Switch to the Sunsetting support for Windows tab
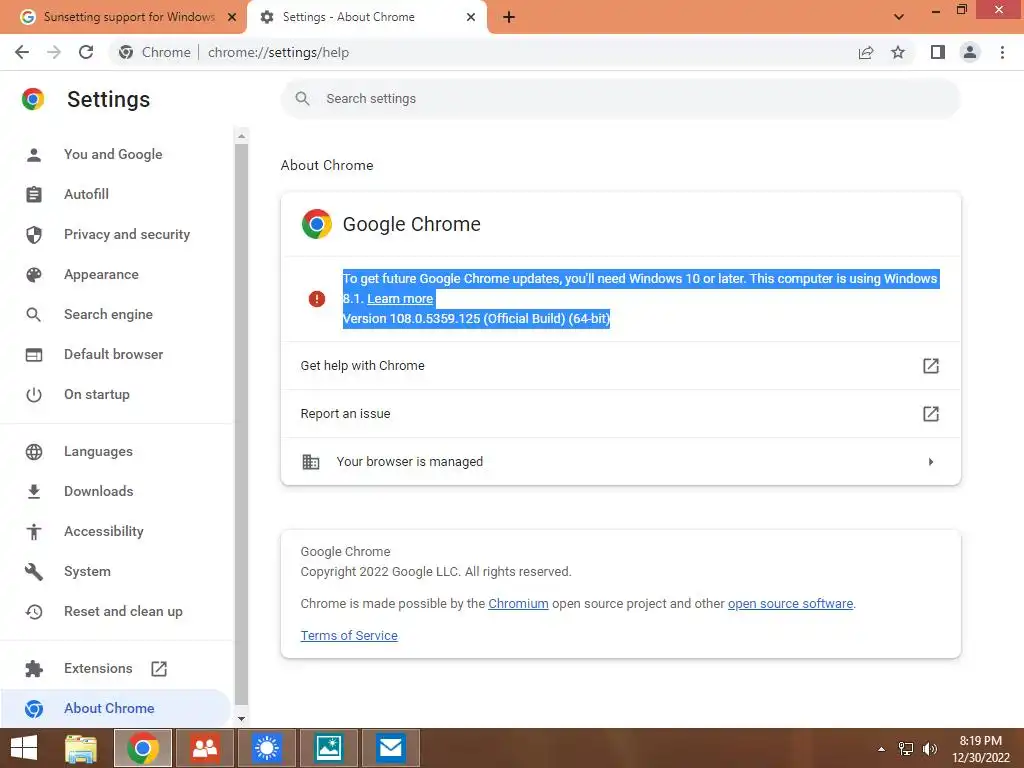 [122, 17]
